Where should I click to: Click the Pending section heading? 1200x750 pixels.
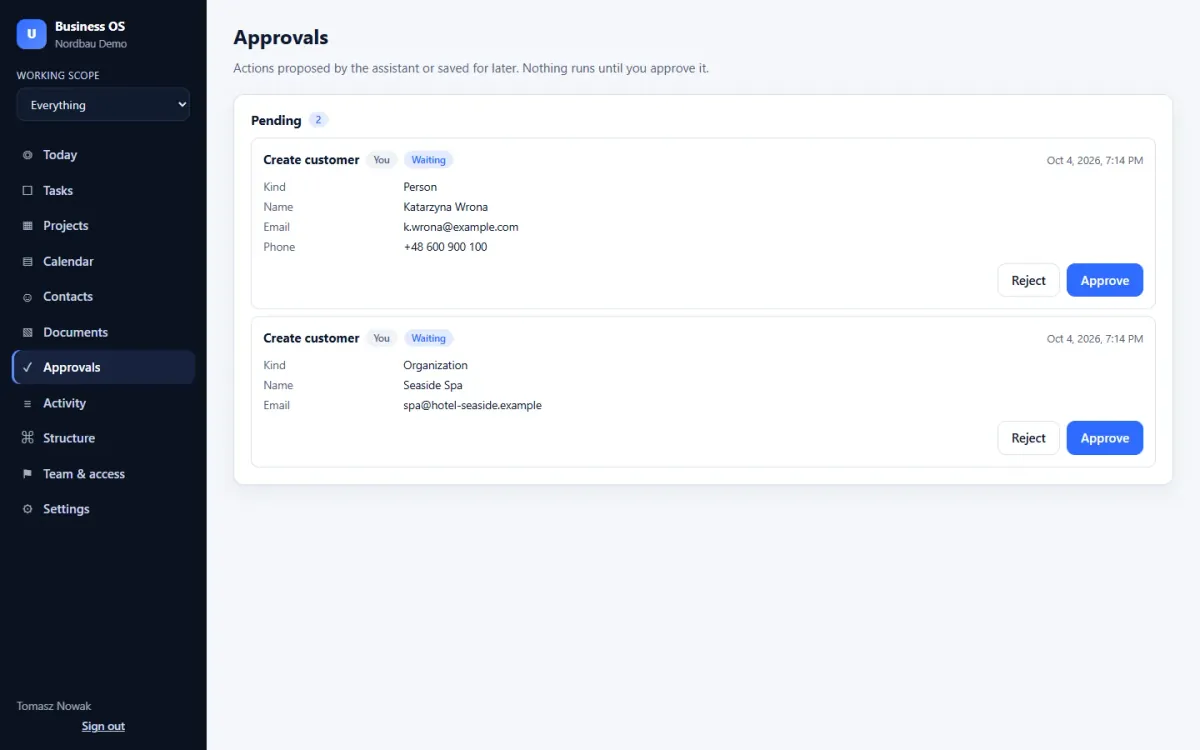coord(276,120)
